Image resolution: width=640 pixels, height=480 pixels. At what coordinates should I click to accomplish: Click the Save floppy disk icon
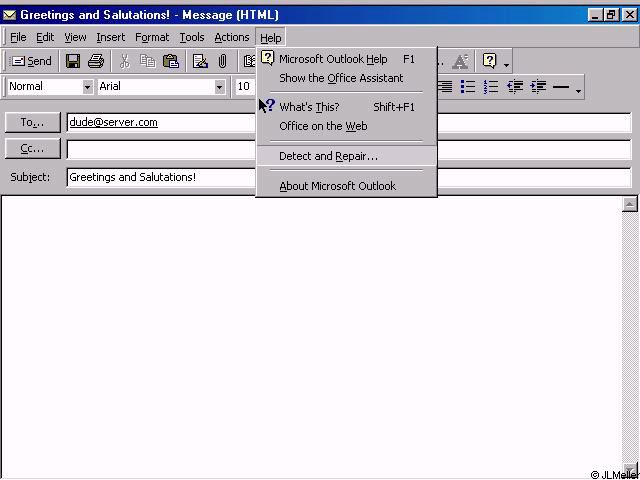pyautogui.click(x=73, y=61)
